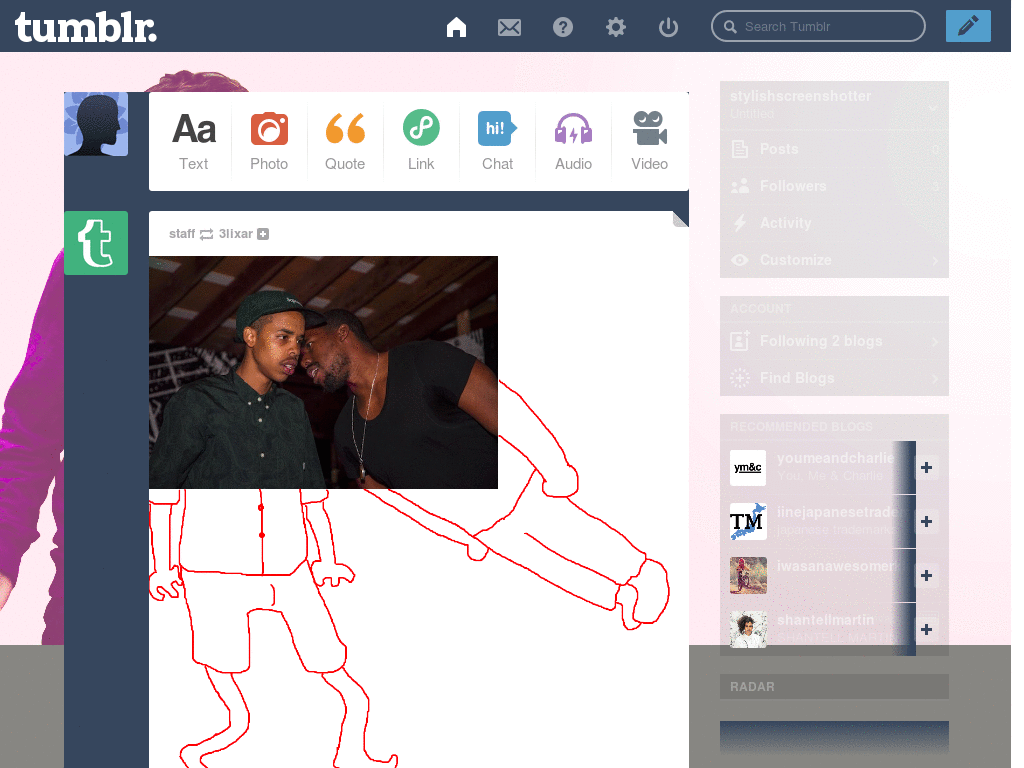This screenshot has height=768, width=1024.
Task: Create a new Link post
Action: 421,141
